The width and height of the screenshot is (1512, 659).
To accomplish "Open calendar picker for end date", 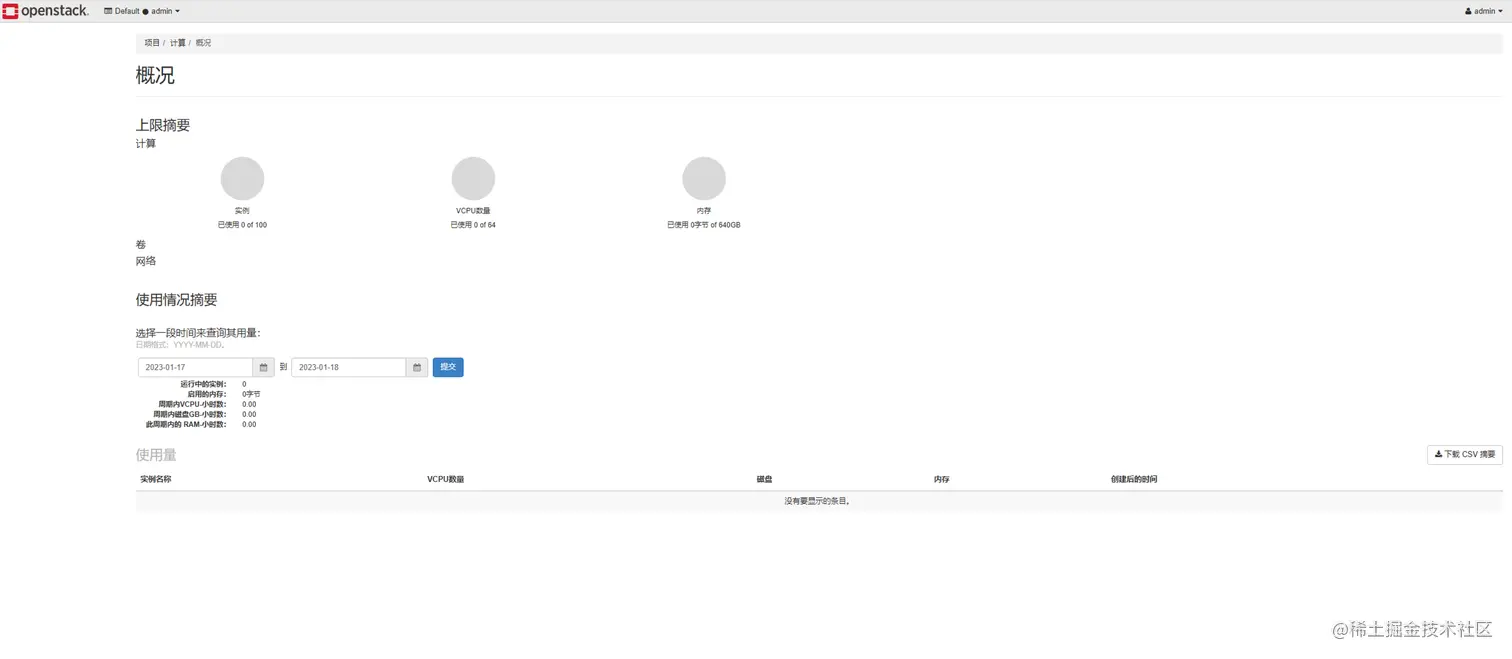I will click(x=417, y=367).
